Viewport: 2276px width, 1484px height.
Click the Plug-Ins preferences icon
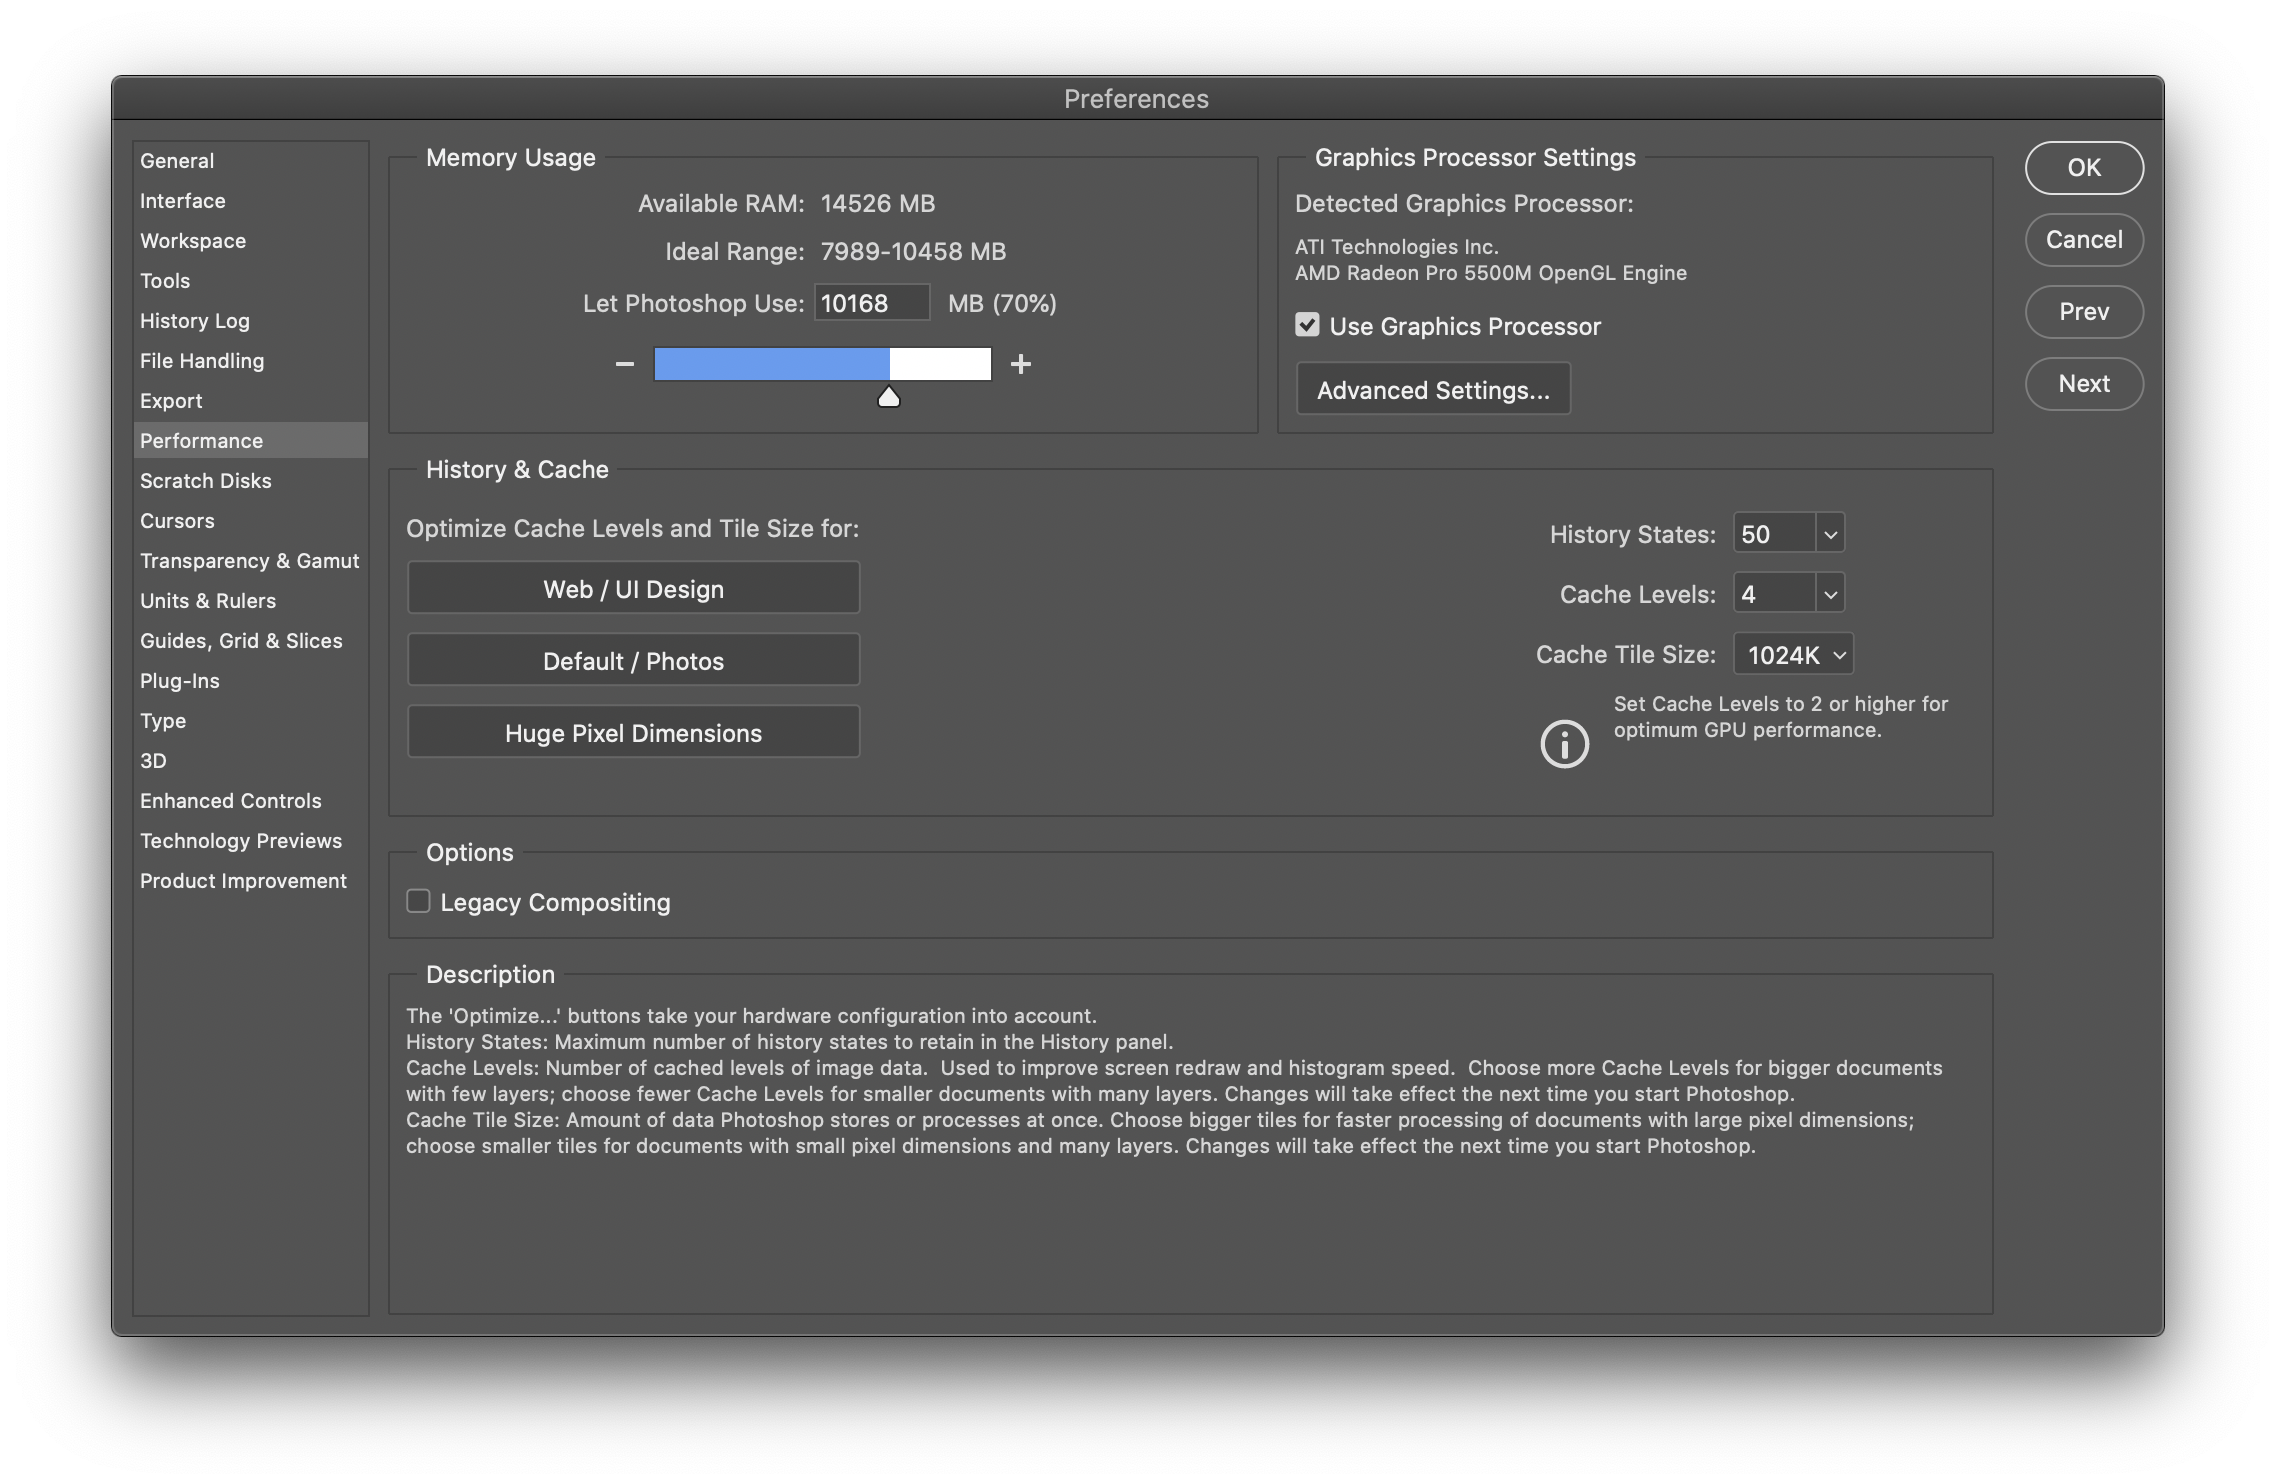[178, 680]
